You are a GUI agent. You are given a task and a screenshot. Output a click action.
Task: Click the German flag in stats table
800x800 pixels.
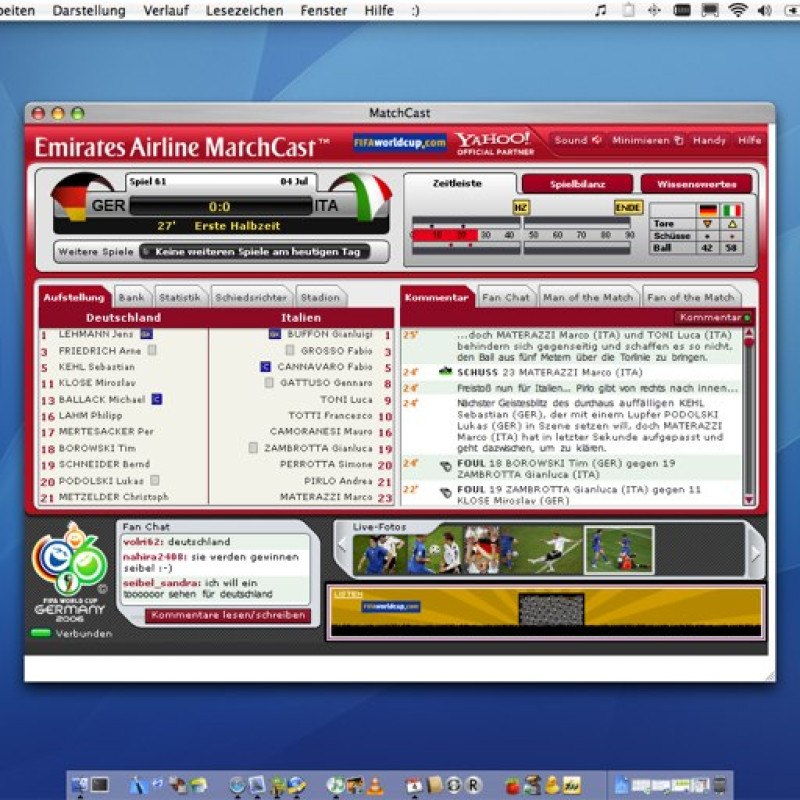click(708, 210)
